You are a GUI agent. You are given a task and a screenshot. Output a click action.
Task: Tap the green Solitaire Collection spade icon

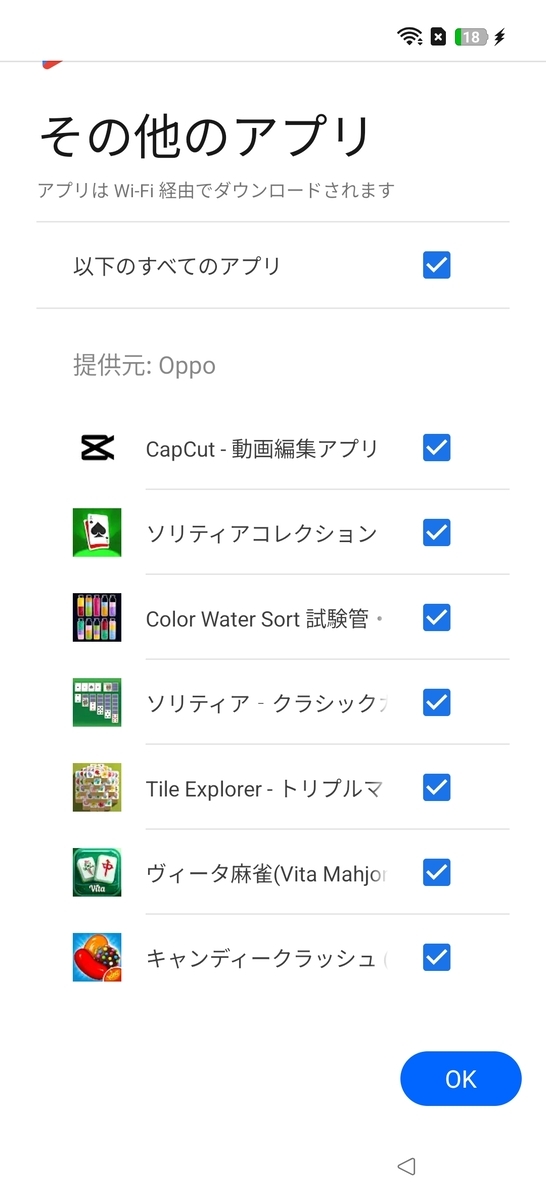point(97,533)
